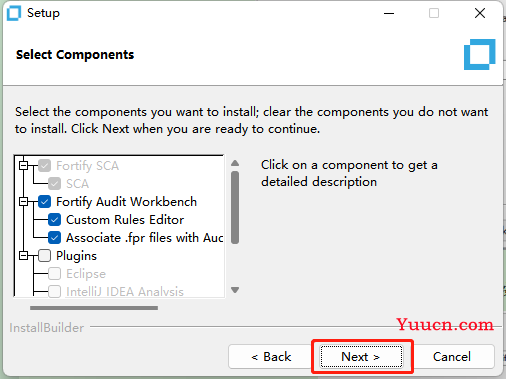Enable the Plugins checkbox
506x379 pixels.
pos(44,256)
